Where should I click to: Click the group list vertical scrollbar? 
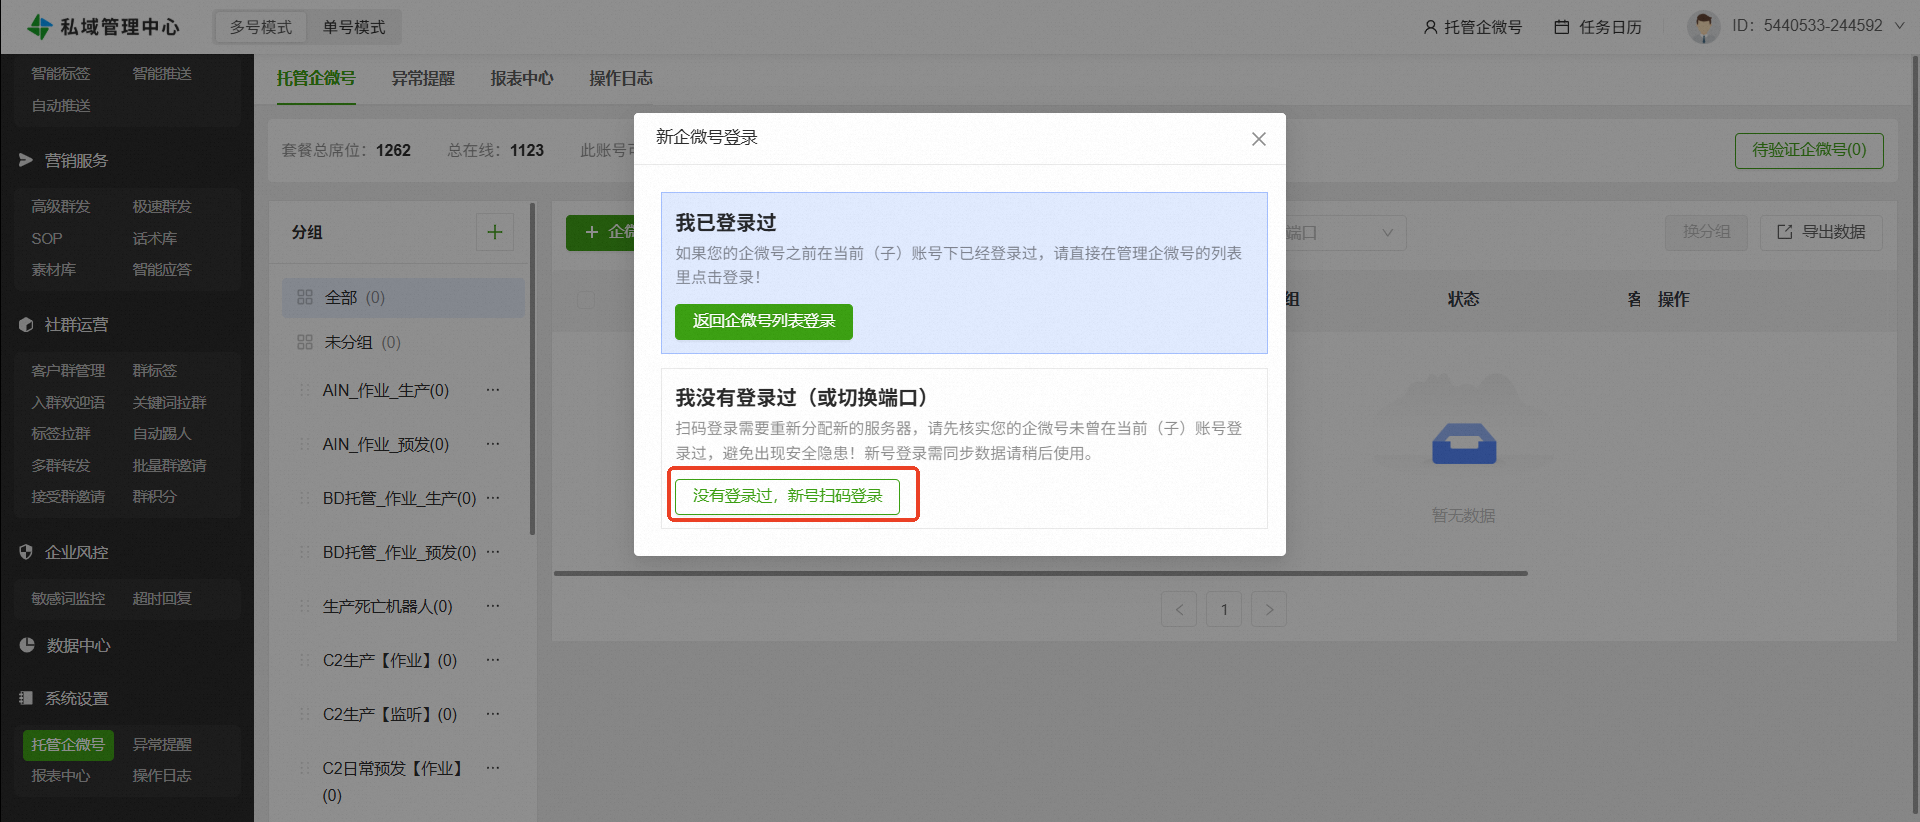pos(532,370)
